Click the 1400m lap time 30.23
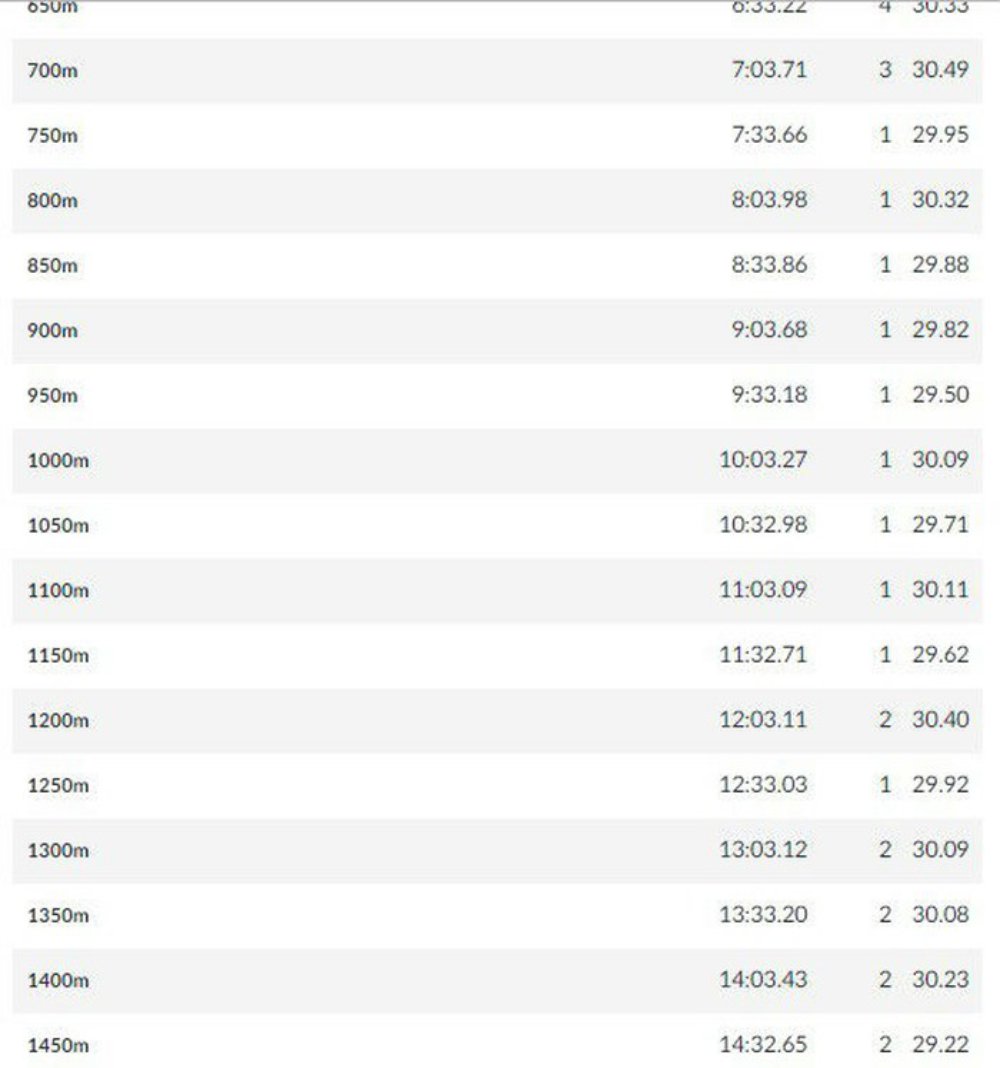The height and width of the screenshot is (1068, 1000). tap(940, 979)
